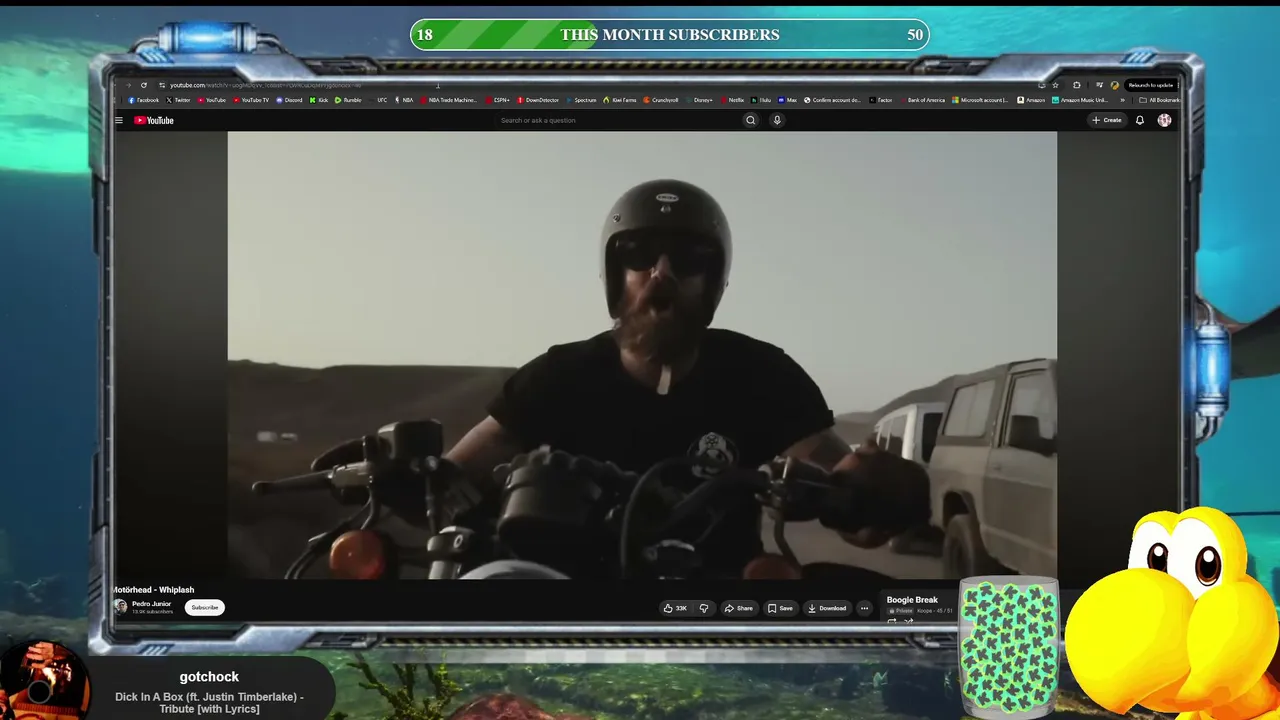Dislike the video with the thumbs-down button
The image size is (1280, 720).
[704, 608]
